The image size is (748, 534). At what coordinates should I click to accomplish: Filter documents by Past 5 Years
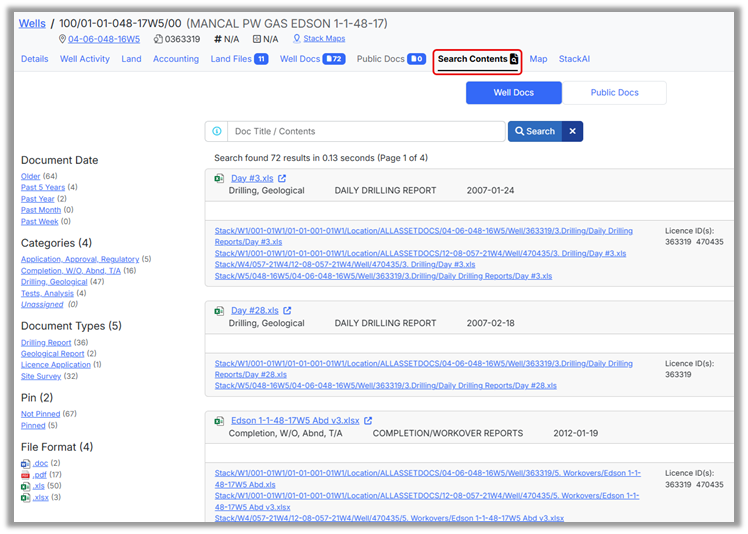click(x=43, y=187)
